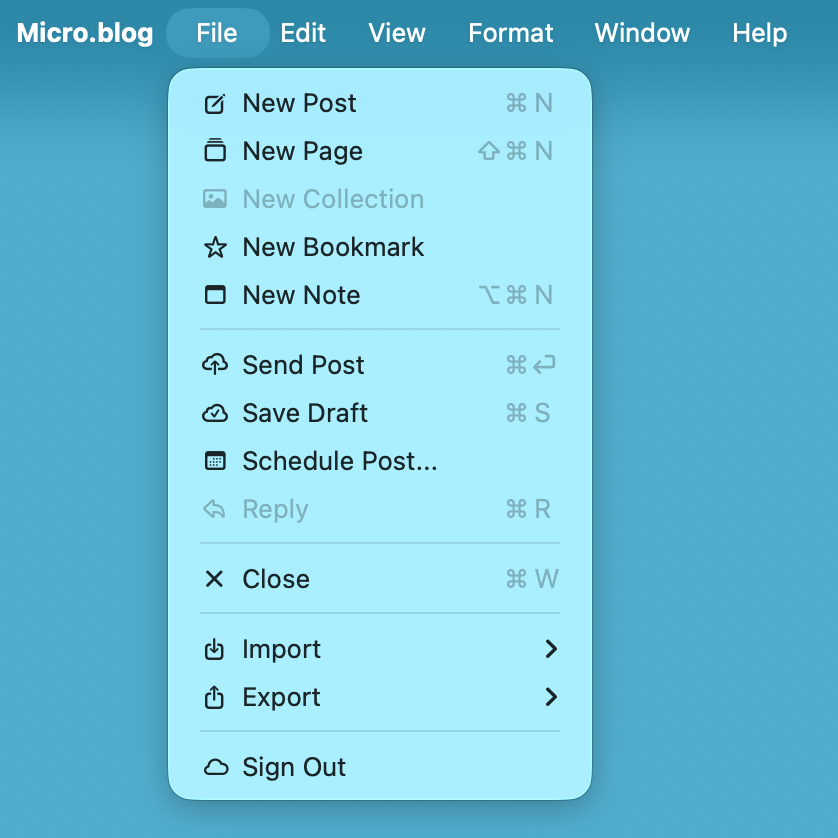The image size is (838, 838).
Task: Click the ⌘S shortcut beside Save Draft
Action: [528, 413]
